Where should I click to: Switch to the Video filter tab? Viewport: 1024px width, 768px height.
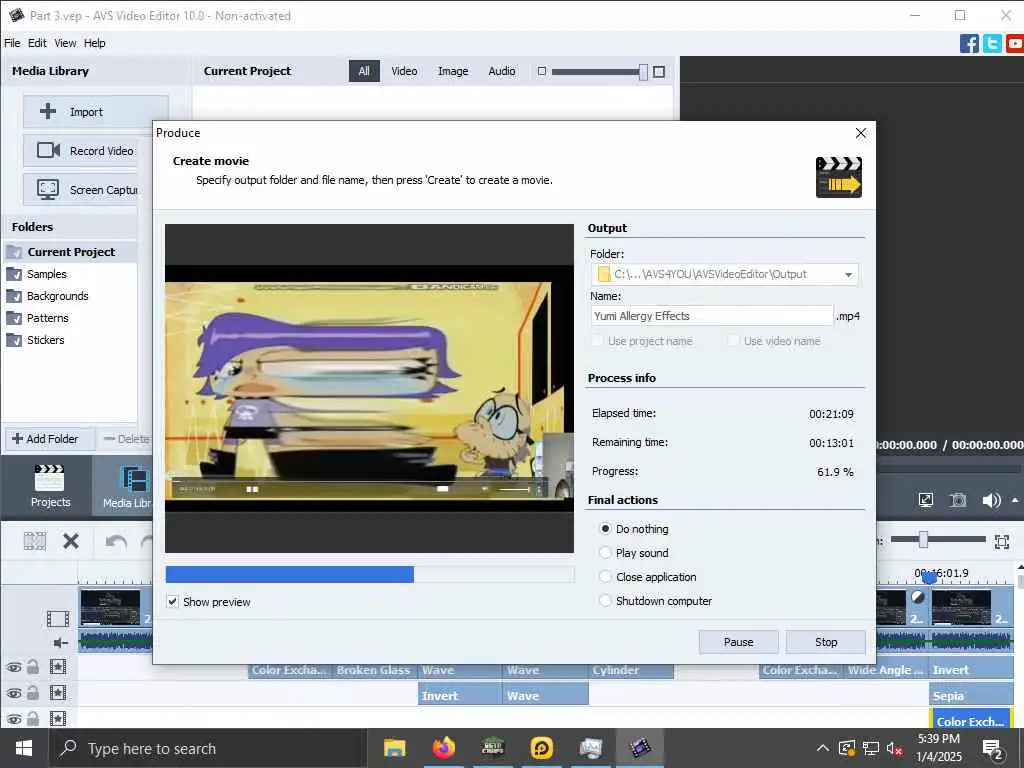point(404,71)
